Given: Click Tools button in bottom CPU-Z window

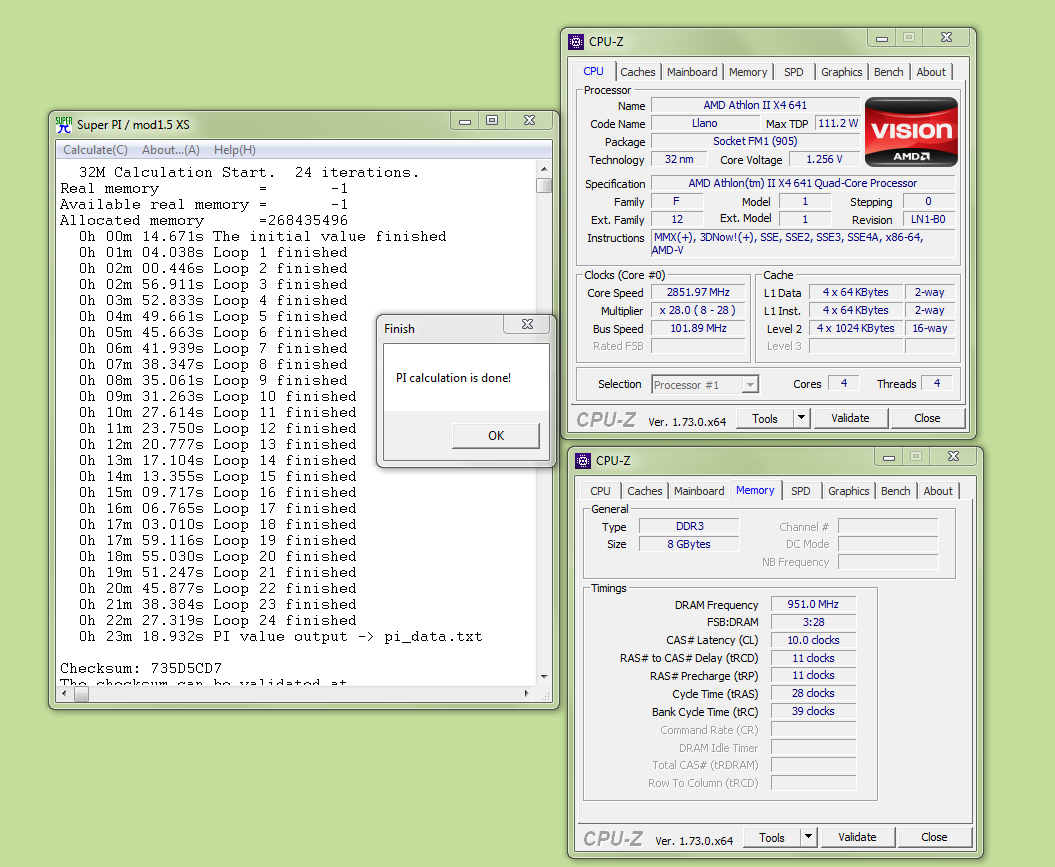Looking at the screenshot, I should tap(772, 837).
